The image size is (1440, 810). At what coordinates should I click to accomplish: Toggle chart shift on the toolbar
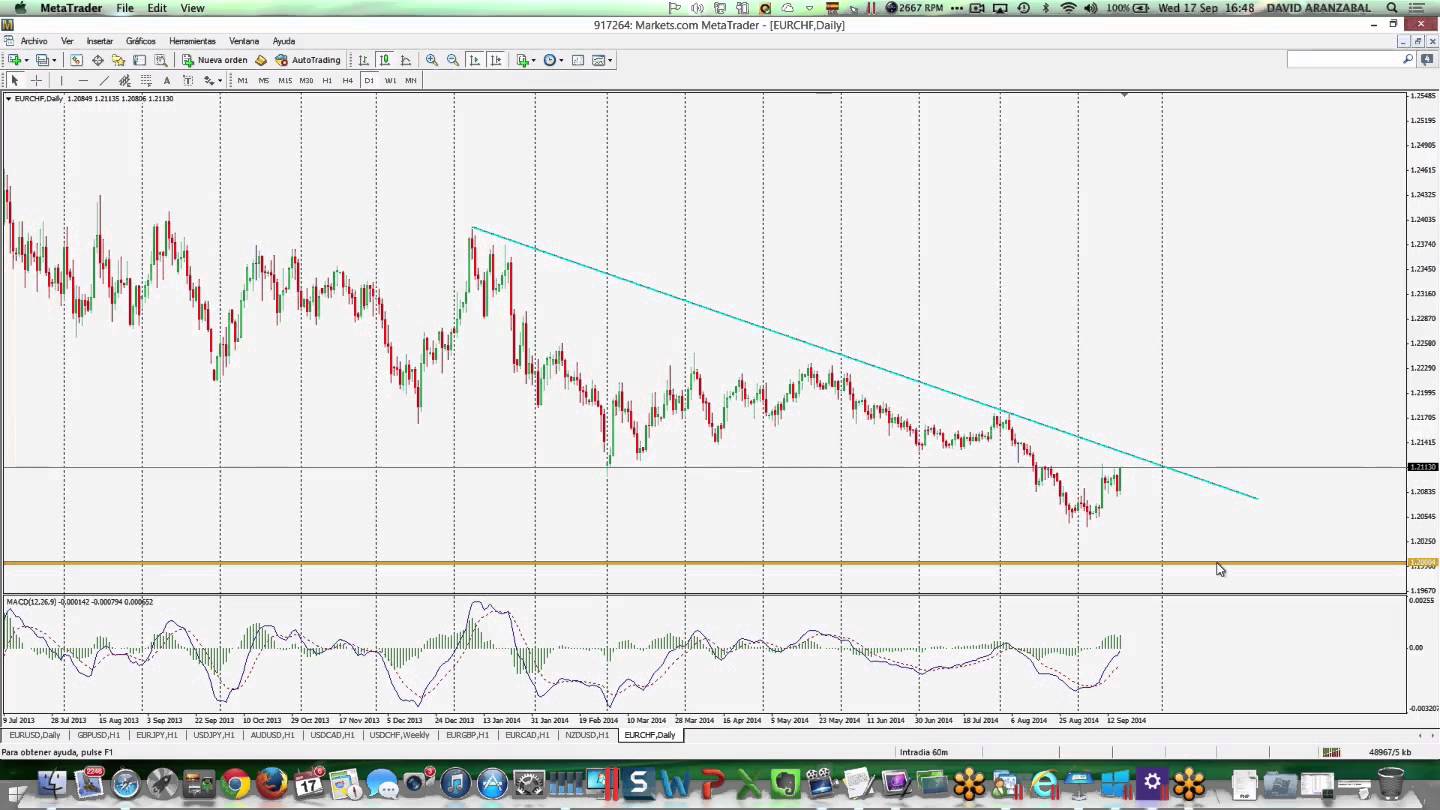tap(495, 60)
